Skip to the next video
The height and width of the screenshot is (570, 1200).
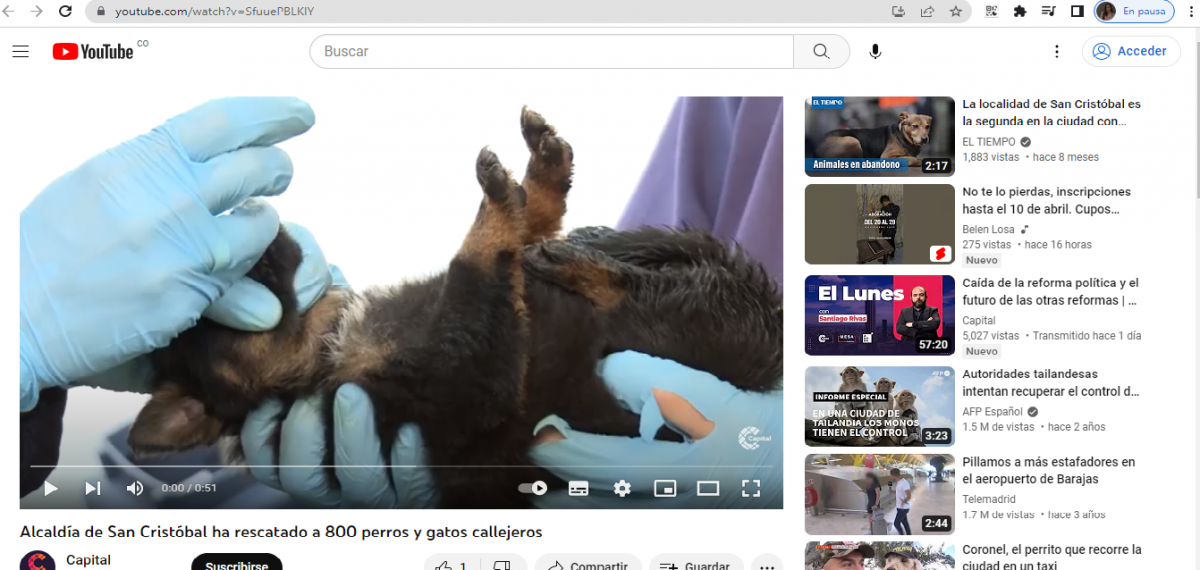(x=93, y=488)
